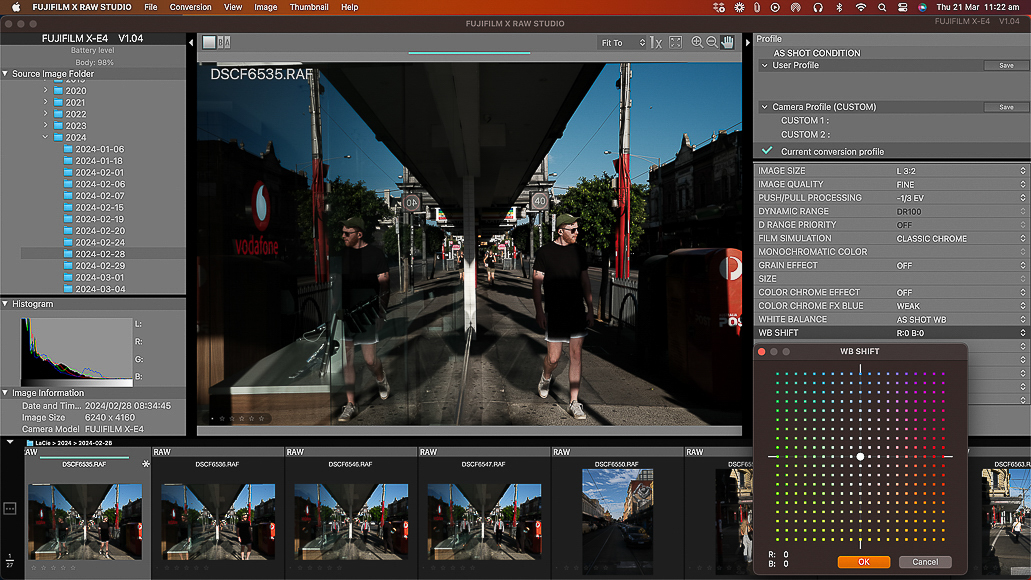Select the 2024-01-06 folder
This screenshot has width=1031, height=580.
(100, 149)
